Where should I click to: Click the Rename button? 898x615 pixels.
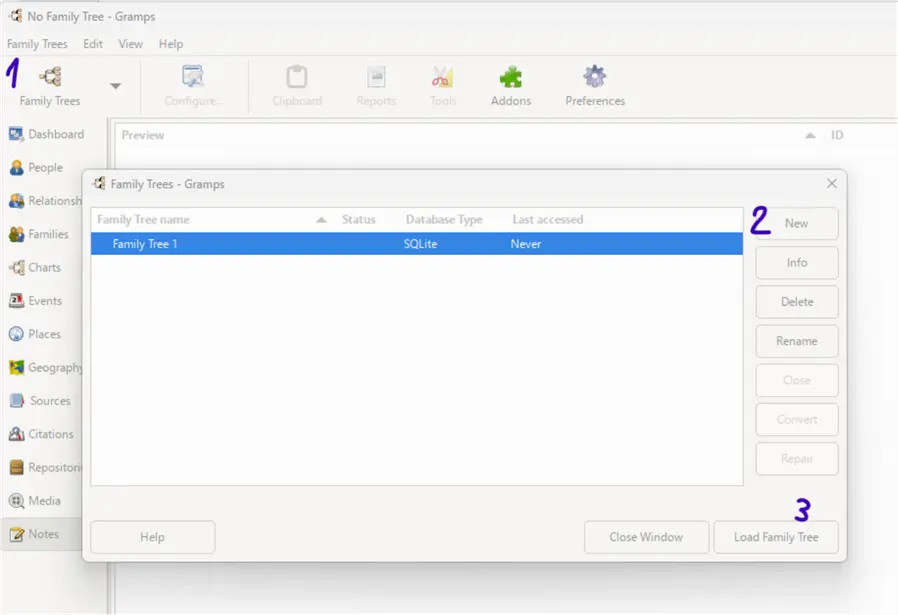797,341
